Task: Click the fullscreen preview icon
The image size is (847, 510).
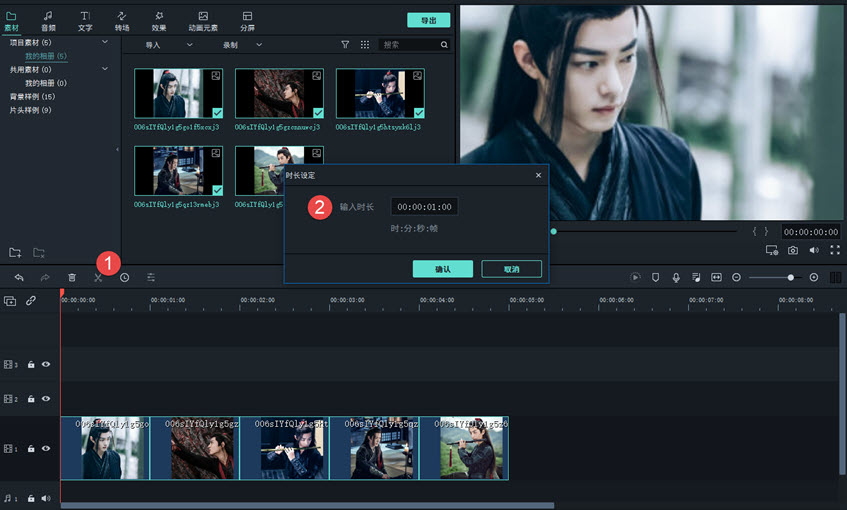Action: tap(835, 250)
